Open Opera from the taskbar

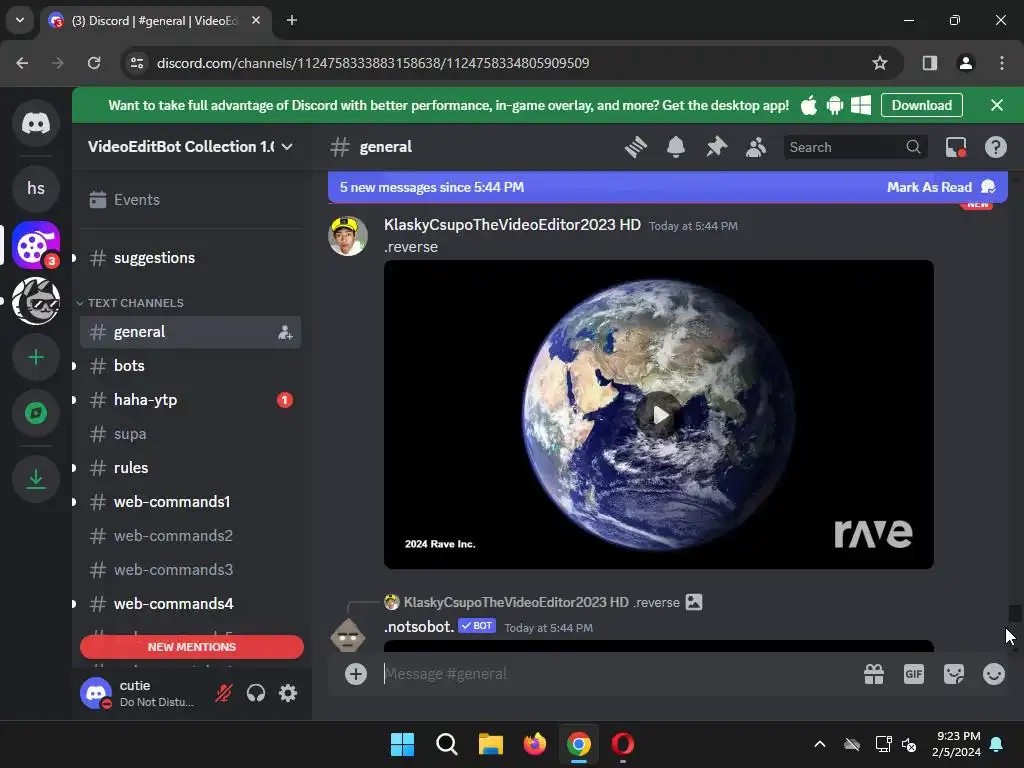622,744
